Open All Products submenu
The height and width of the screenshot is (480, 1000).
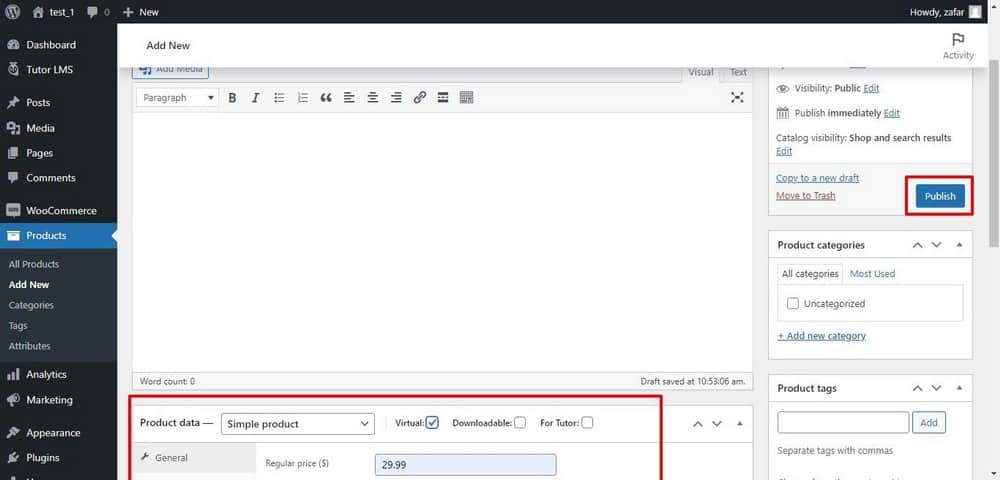pyautogui.click(x=34, y=264)
